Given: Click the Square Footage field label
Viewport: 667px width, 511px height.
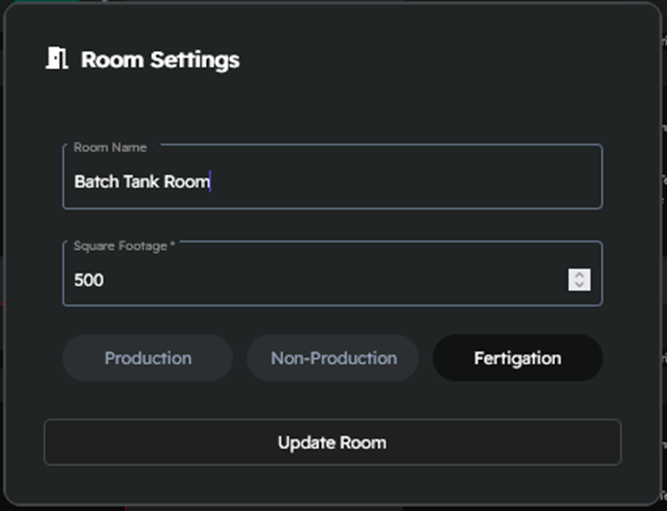Looking at the screenshot, I should pyautogui.click(x=121, y=245).
